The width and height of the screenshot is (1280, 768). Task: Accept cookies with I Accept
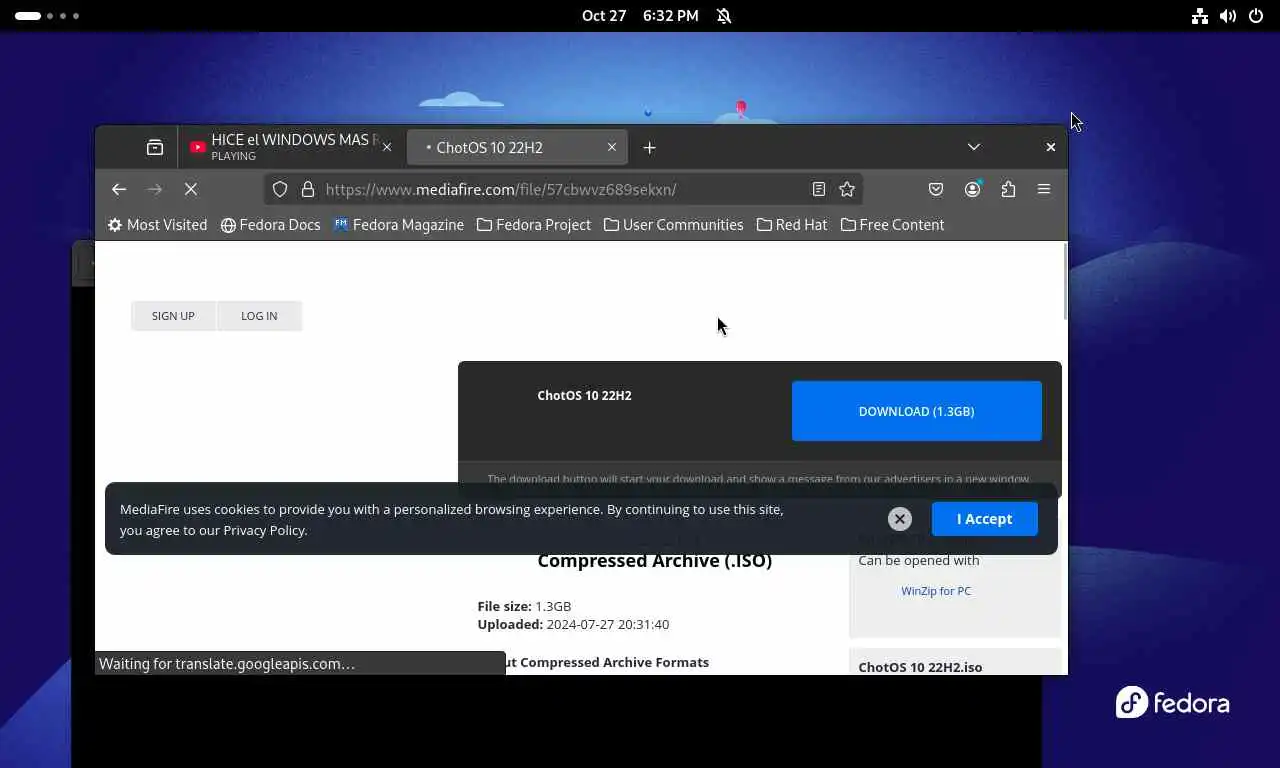985,519
